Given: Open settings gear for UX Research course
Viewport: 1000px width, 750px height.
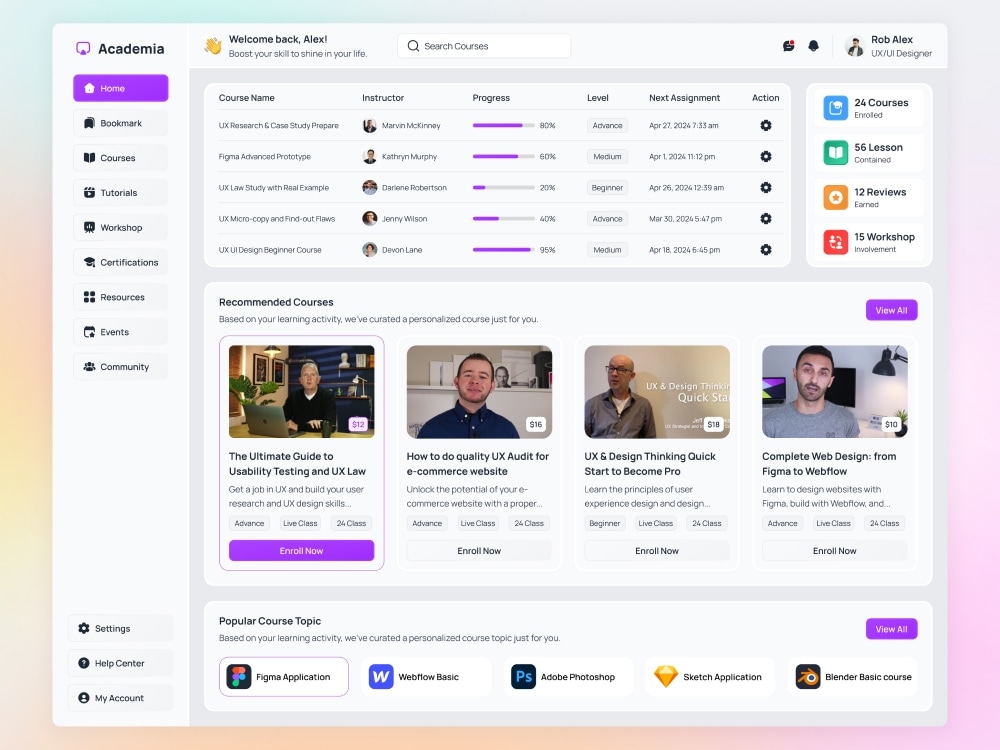Looking at the screenshot, I should pos(766,126).
